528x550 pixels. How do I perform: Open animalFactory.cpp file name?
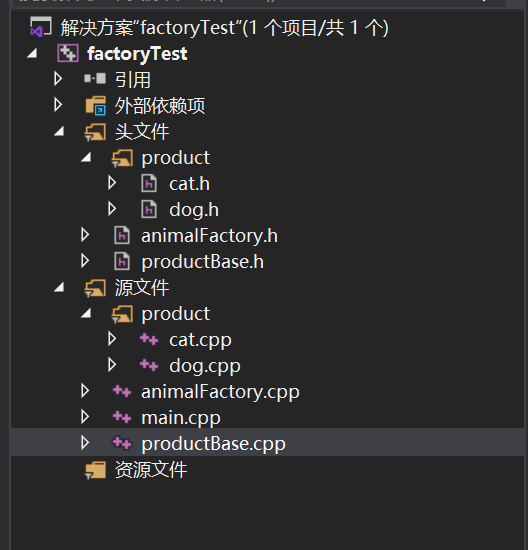220,392
